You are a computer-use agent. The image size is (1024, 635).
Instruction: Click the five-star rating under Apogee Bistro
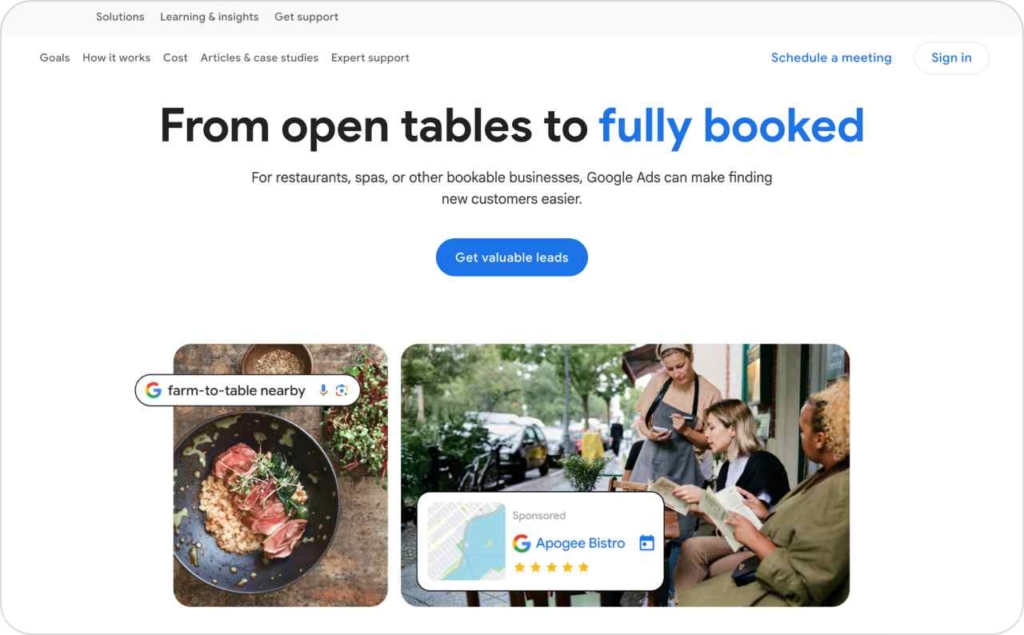click(551, 567)
